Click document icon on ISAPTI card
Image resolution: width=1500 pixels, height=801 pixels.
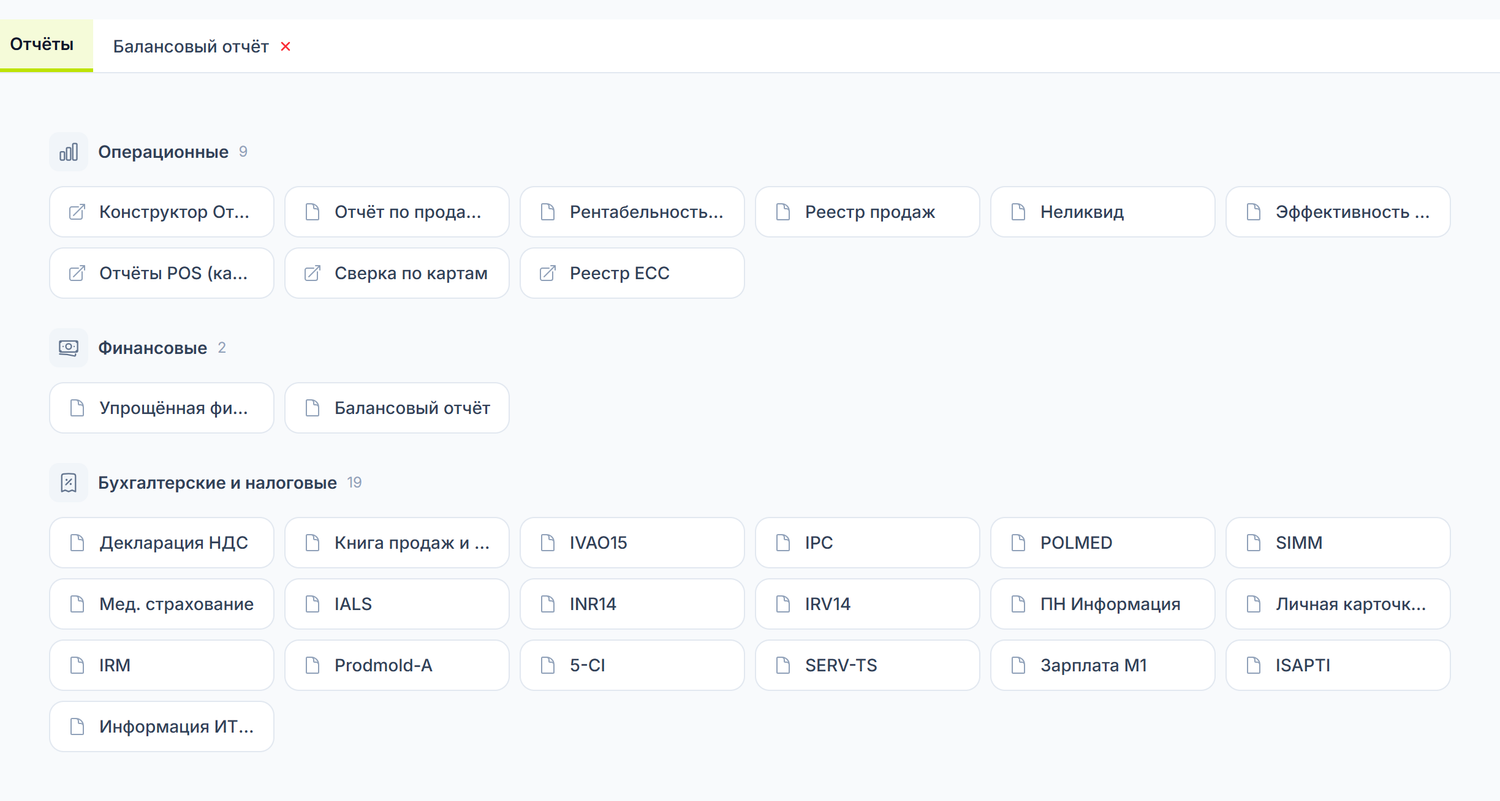coord(1253,665)
